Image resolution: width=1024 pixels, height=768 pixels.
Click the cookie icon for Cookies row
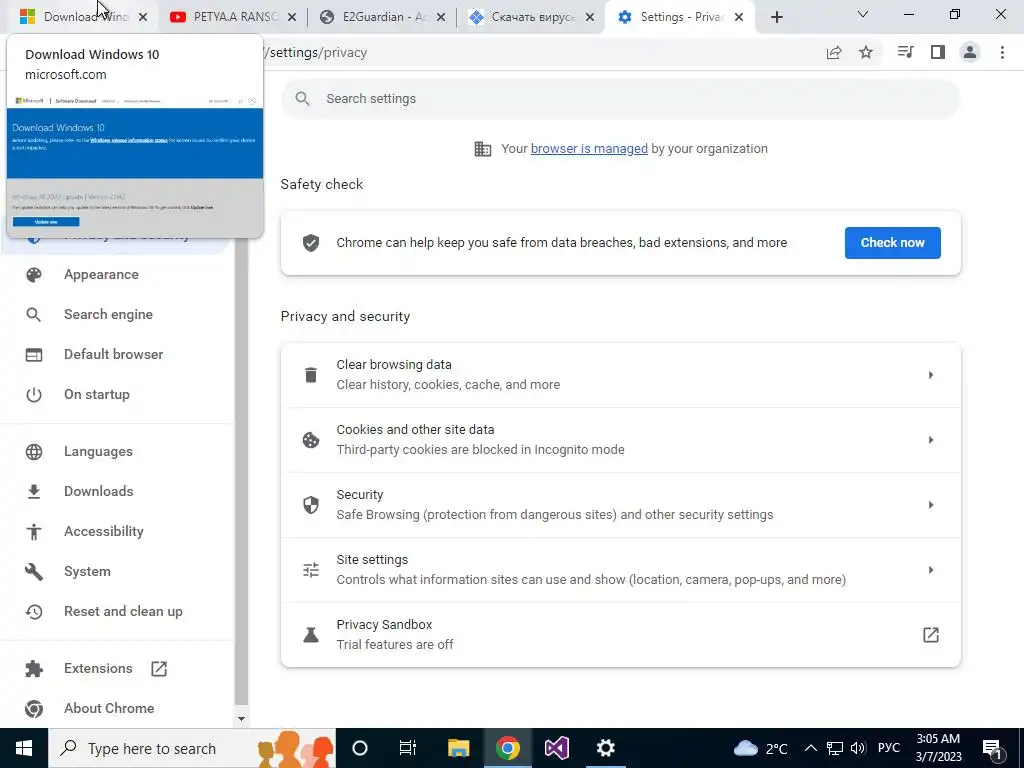click(x=311, y=440)
